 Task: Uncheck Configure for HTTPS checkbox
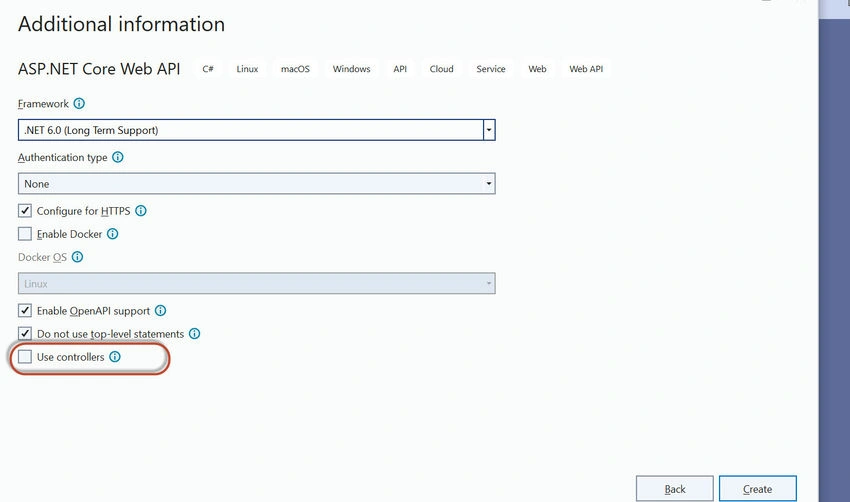pyautogui.click(x=25, y=210)
